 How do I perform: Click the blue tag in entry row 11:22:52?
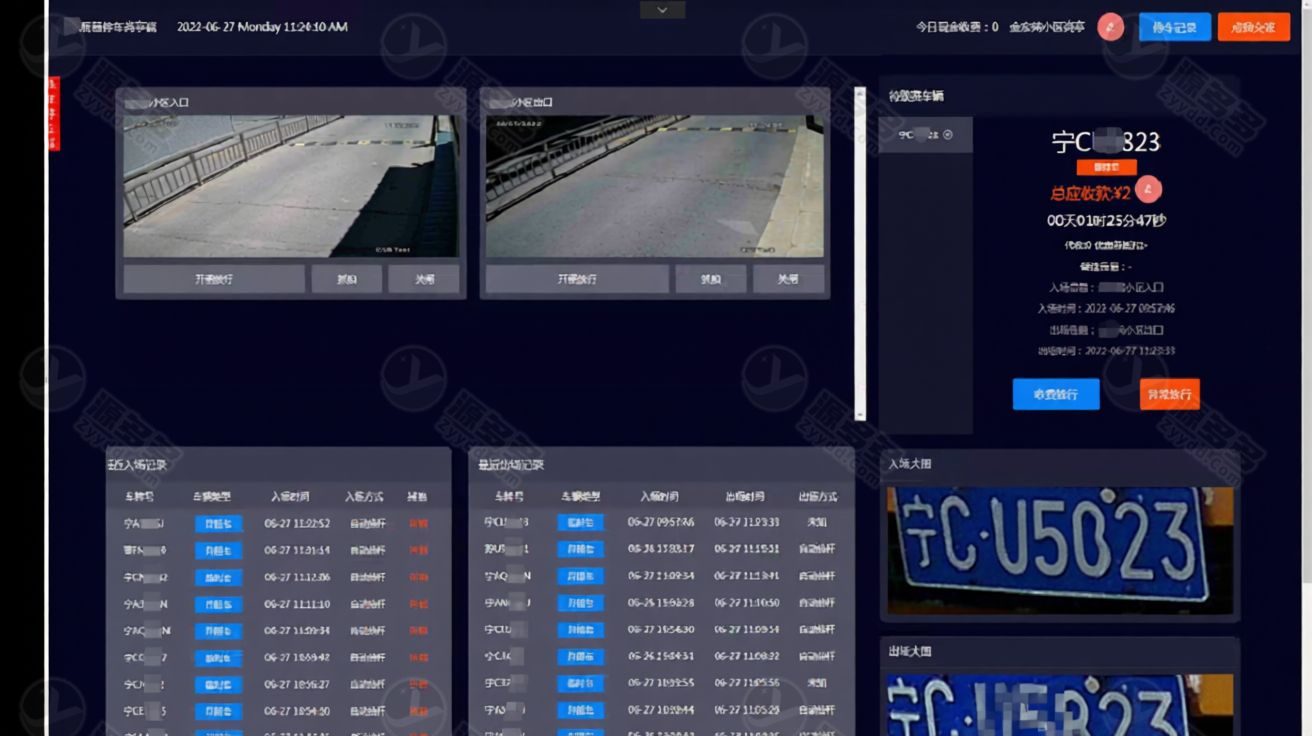[218, 523]
